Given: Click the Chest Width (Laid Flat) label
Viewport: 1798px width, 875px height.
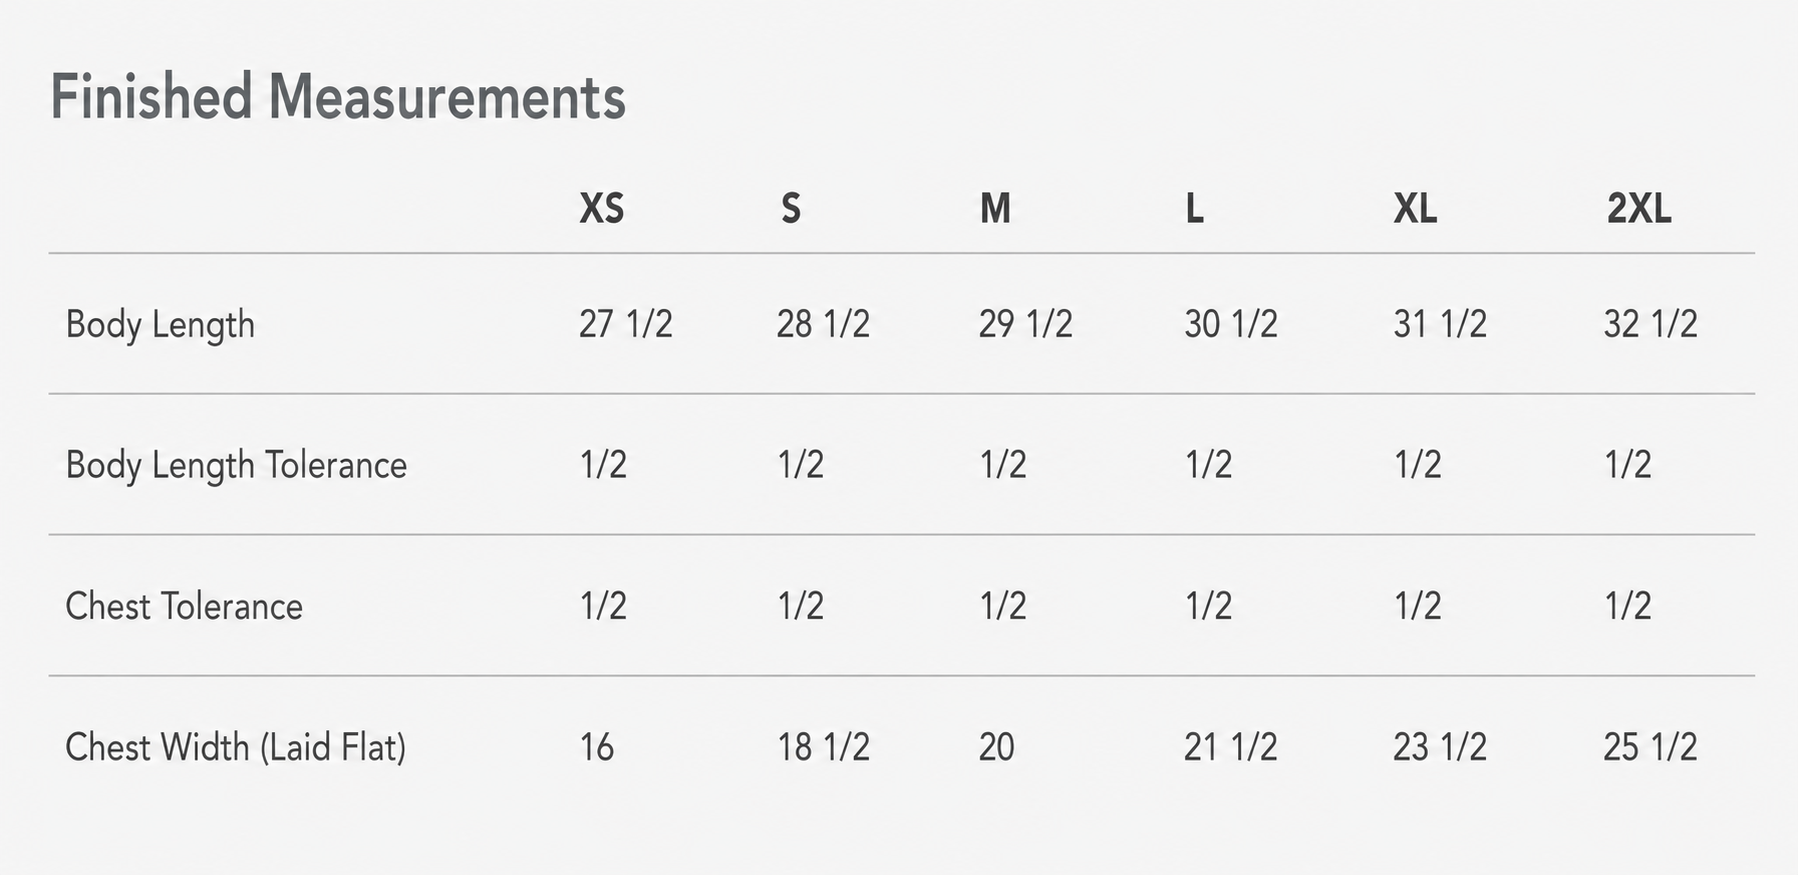Looking at the screenshot, I should click(x=236, y=747).
